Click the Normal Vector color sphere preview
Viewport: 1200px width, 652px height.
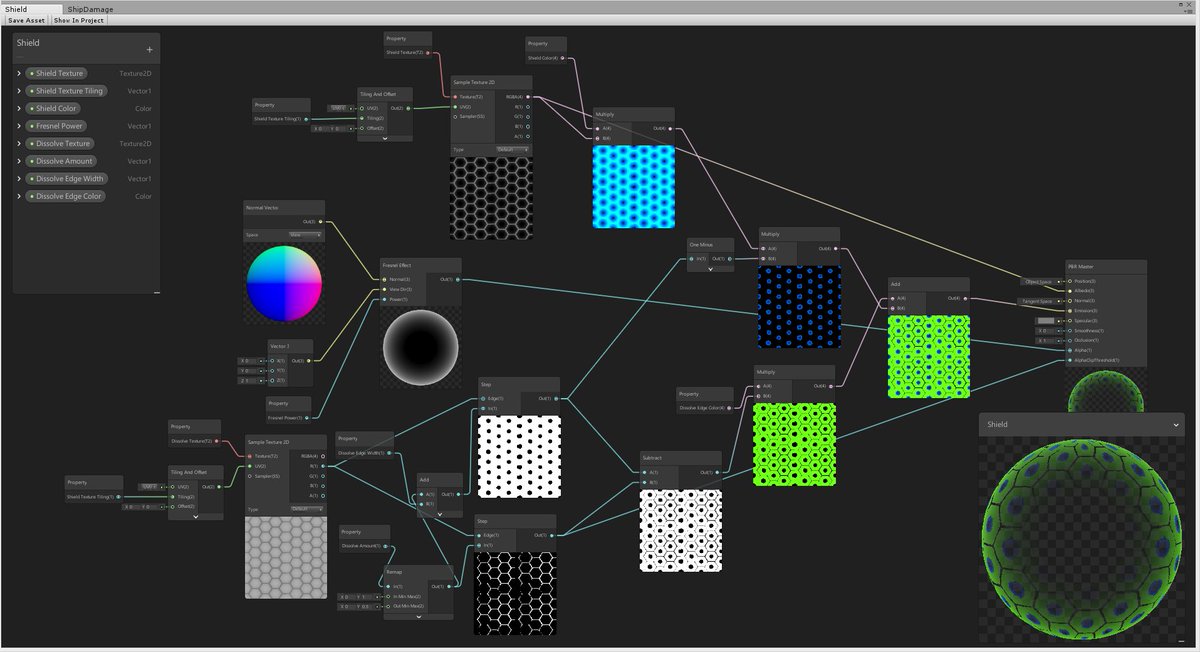click(284, 282)
